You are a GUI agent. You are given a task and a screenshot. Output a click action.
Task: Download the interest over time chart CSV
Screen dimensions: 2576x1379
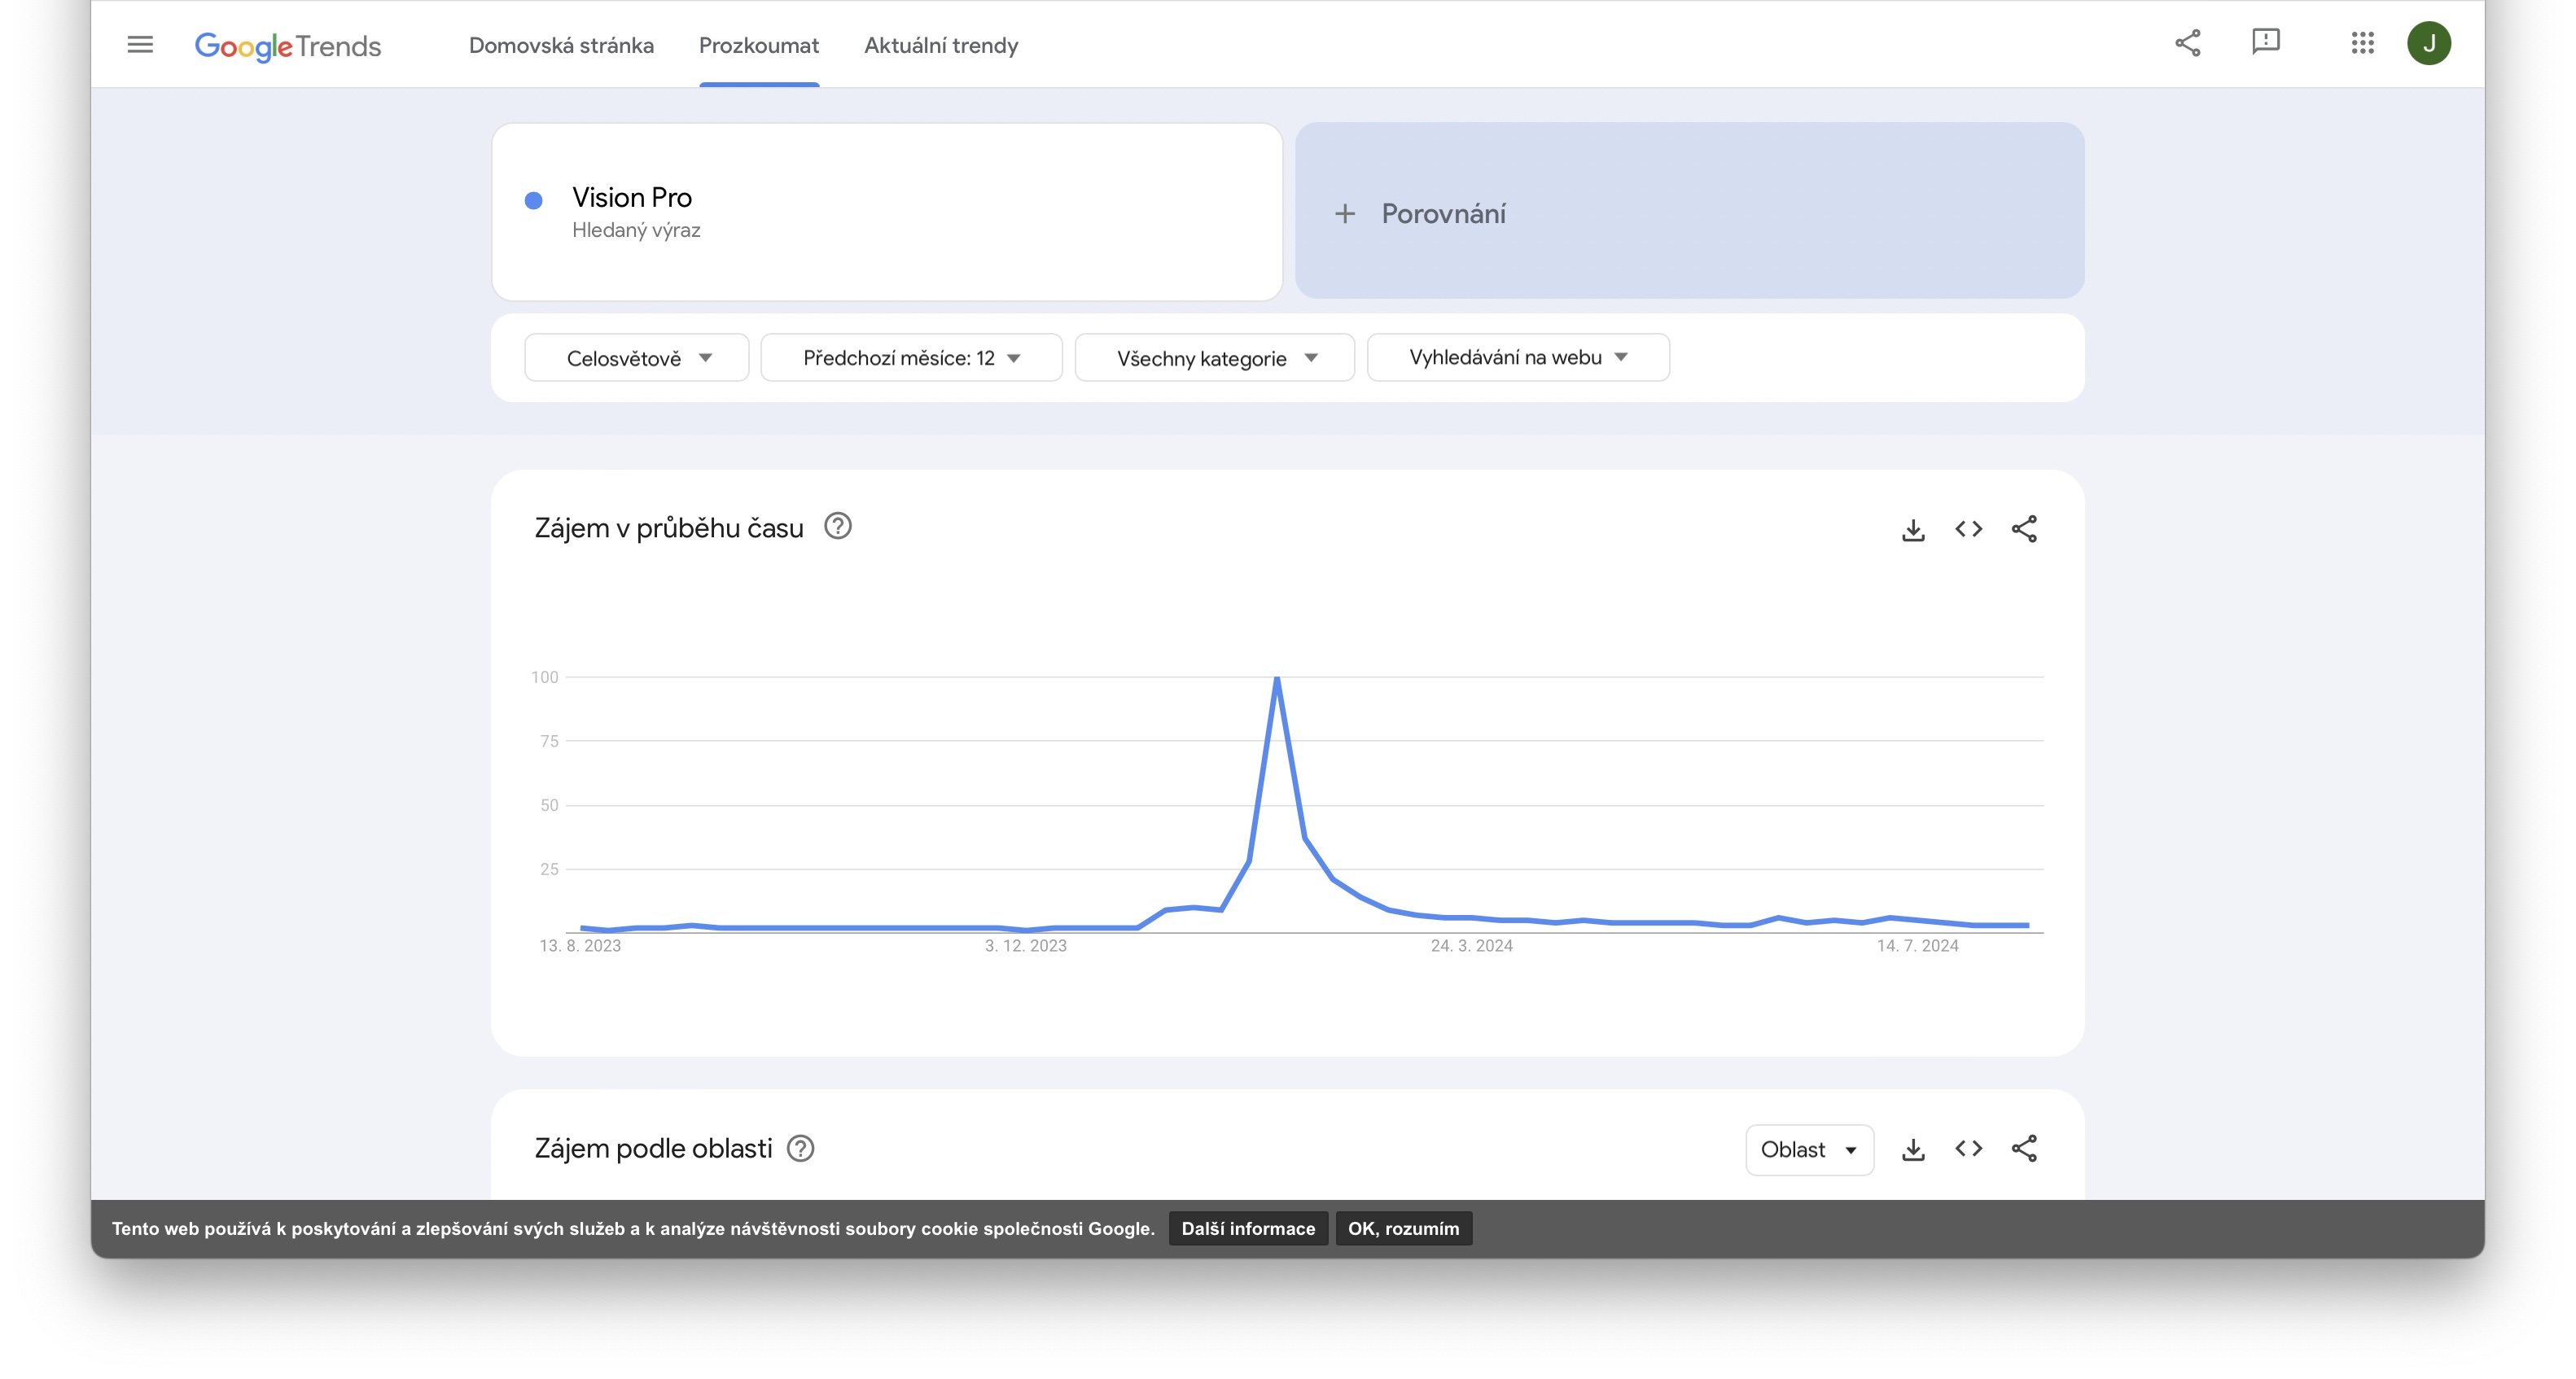point(1912,529)
